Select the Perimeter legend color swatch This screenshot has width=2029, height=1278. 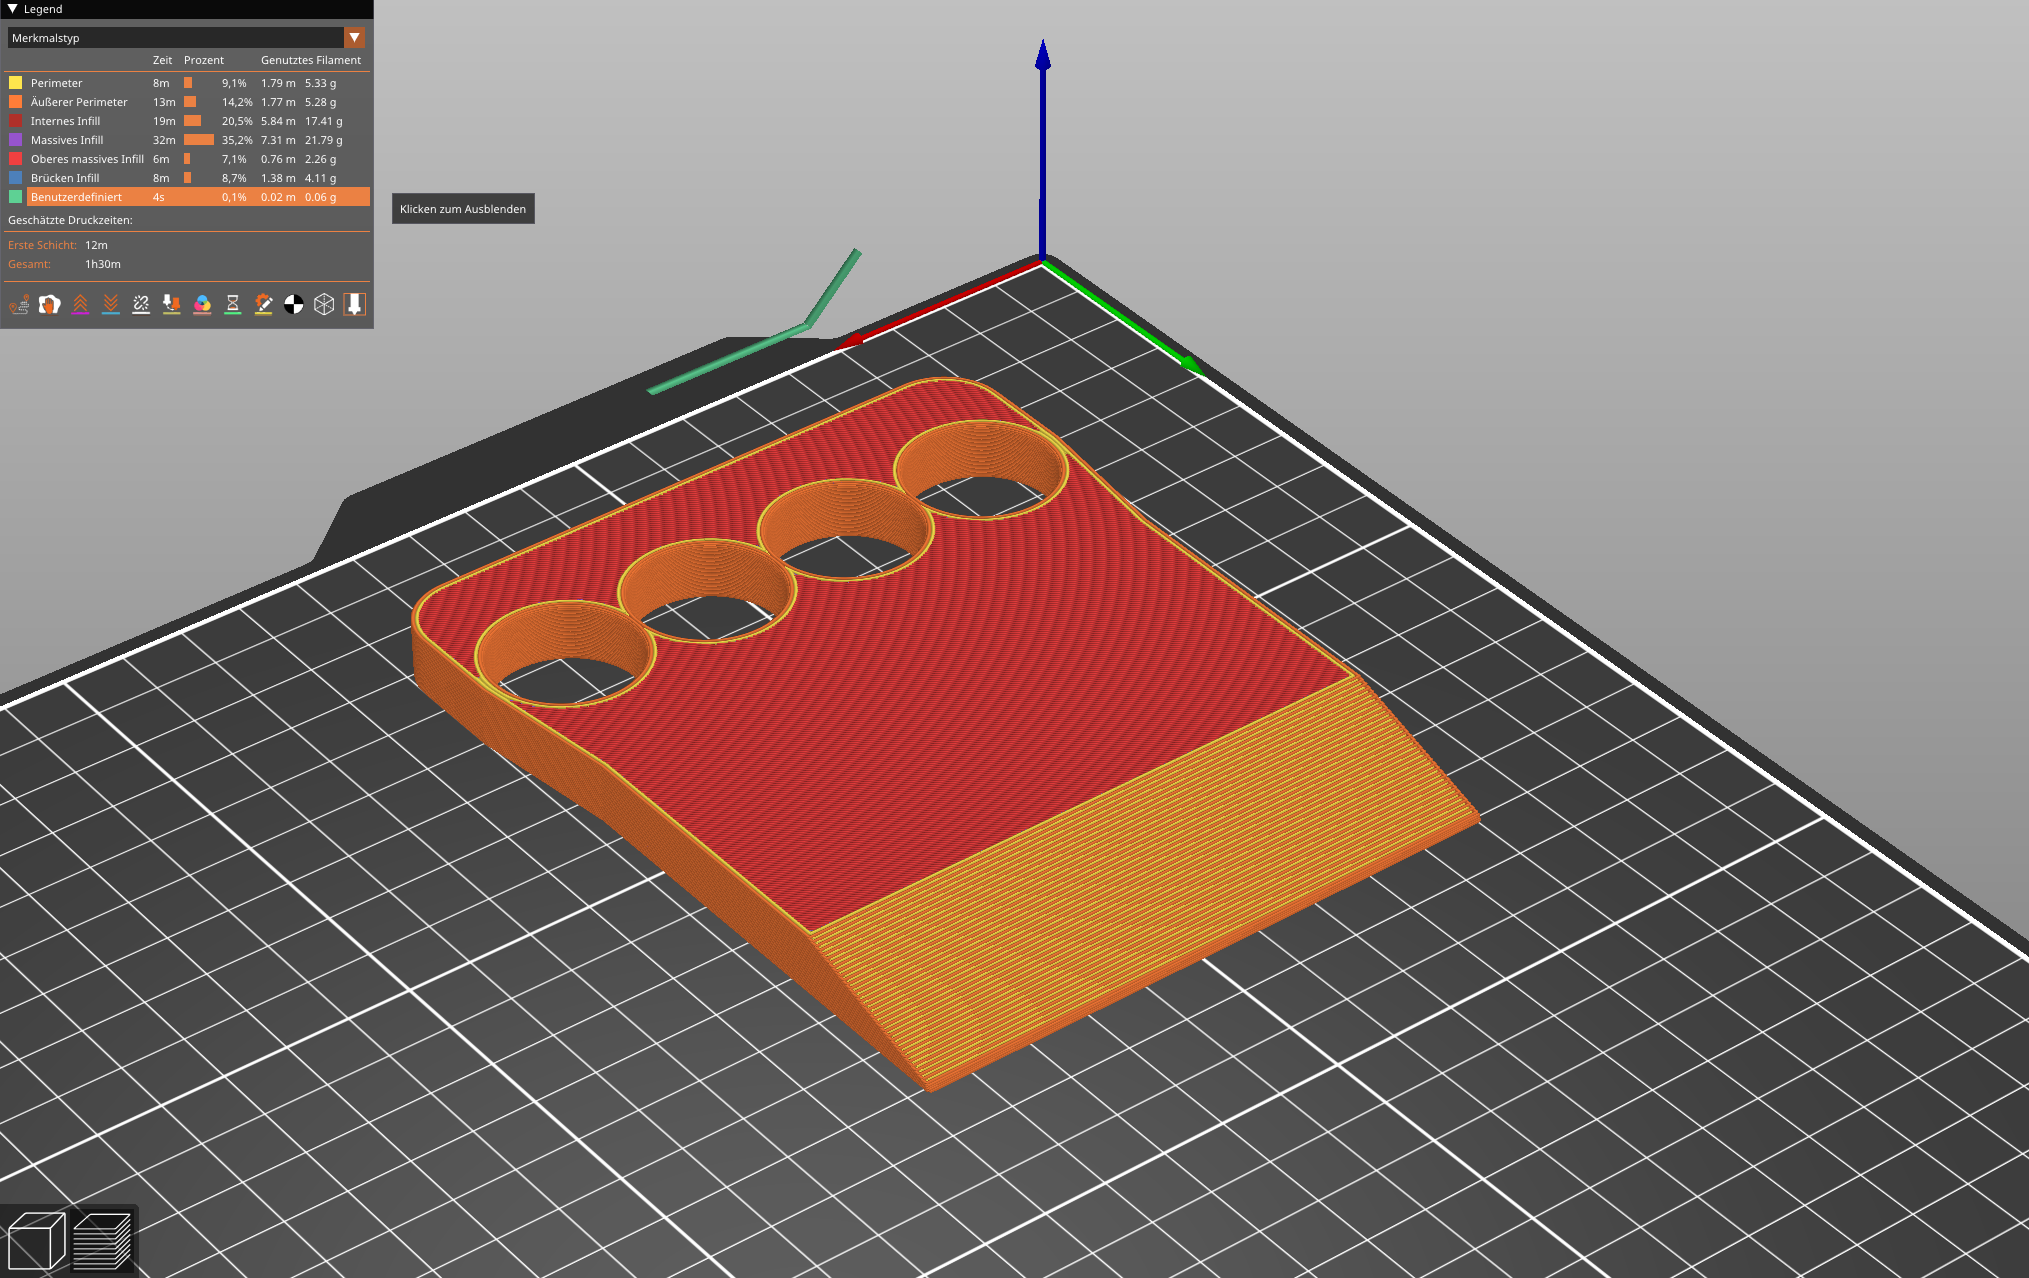click(x=14, y=82)
